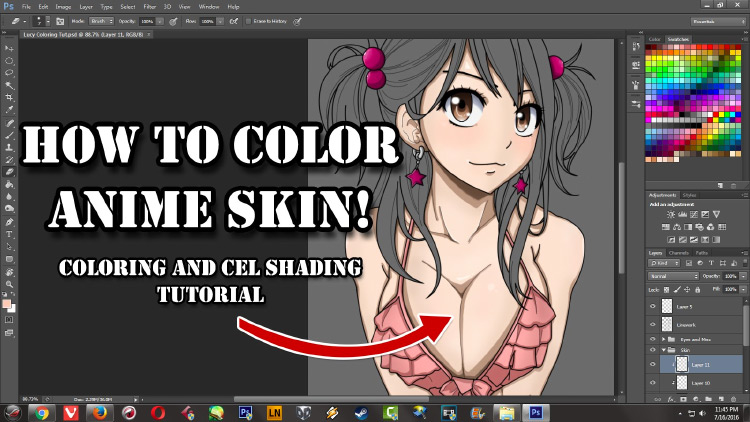Add a Color Balance adjustment
This screenshot has height=422, width=750.
pyautogui.click(x=677, y=227)
